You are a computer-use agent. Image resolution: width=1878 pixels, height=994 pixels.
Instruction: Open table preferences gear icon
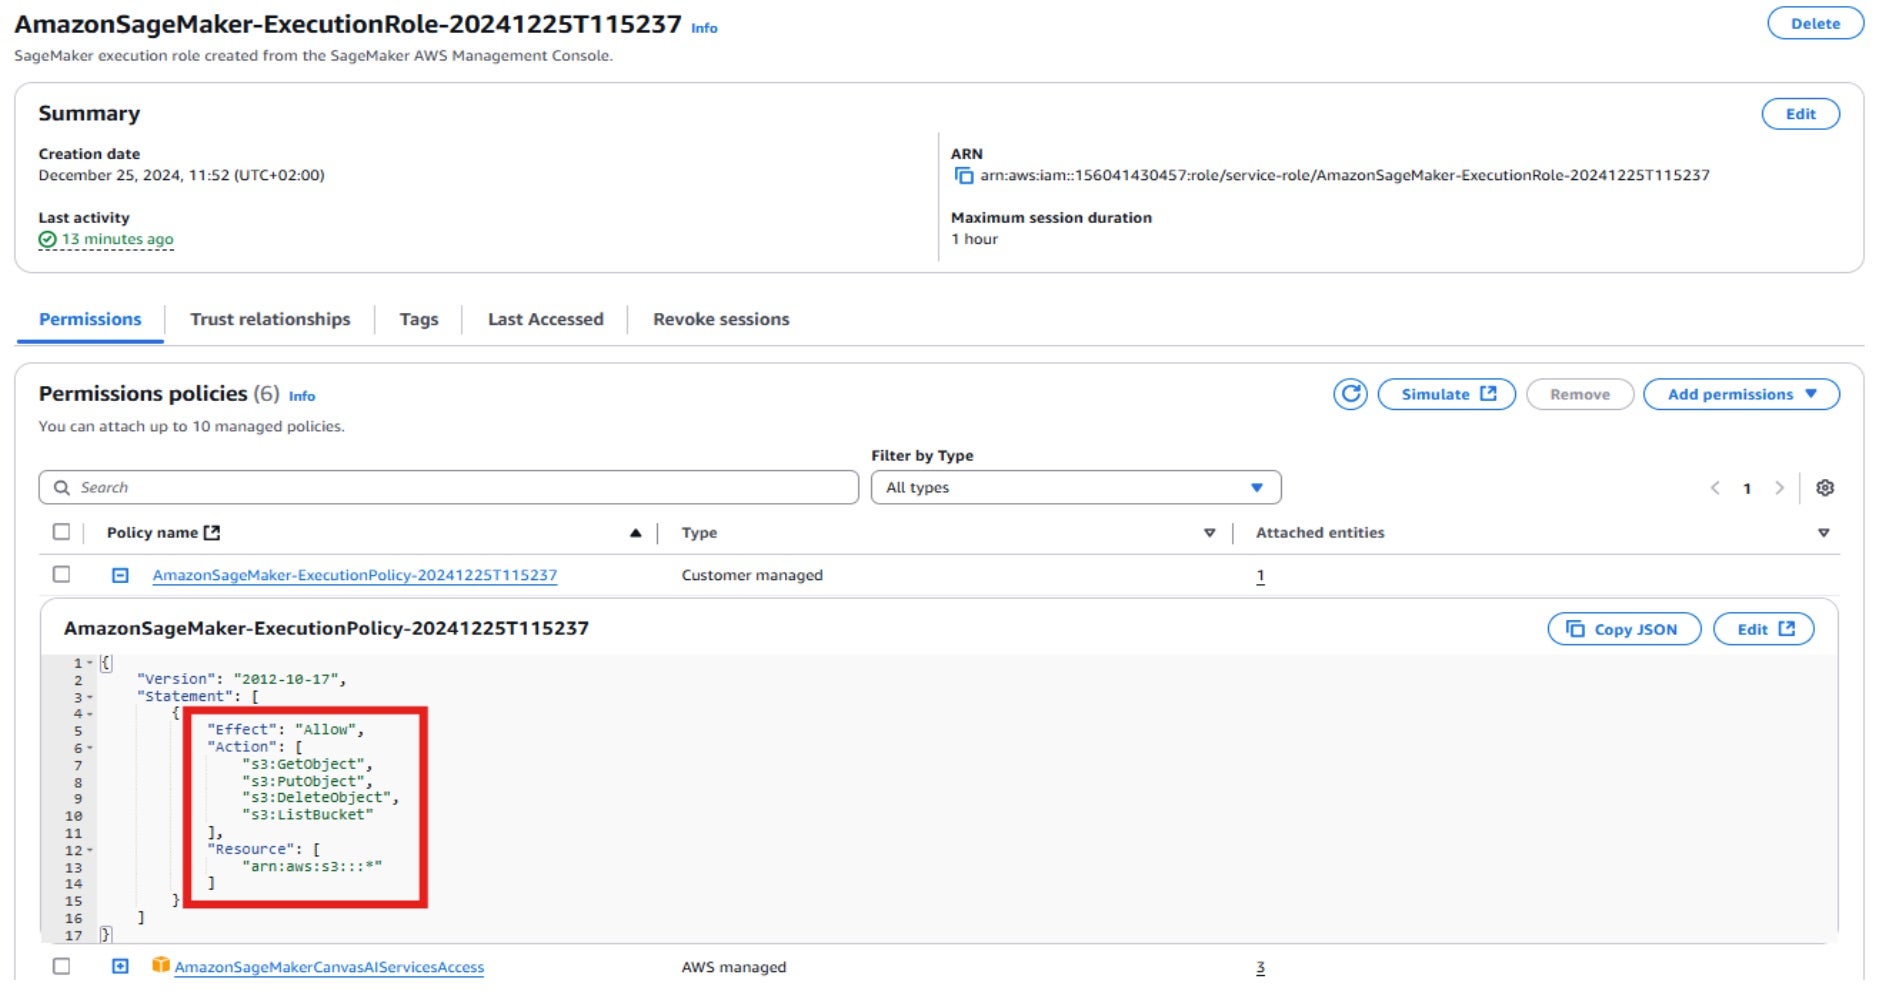(1824, 488)
